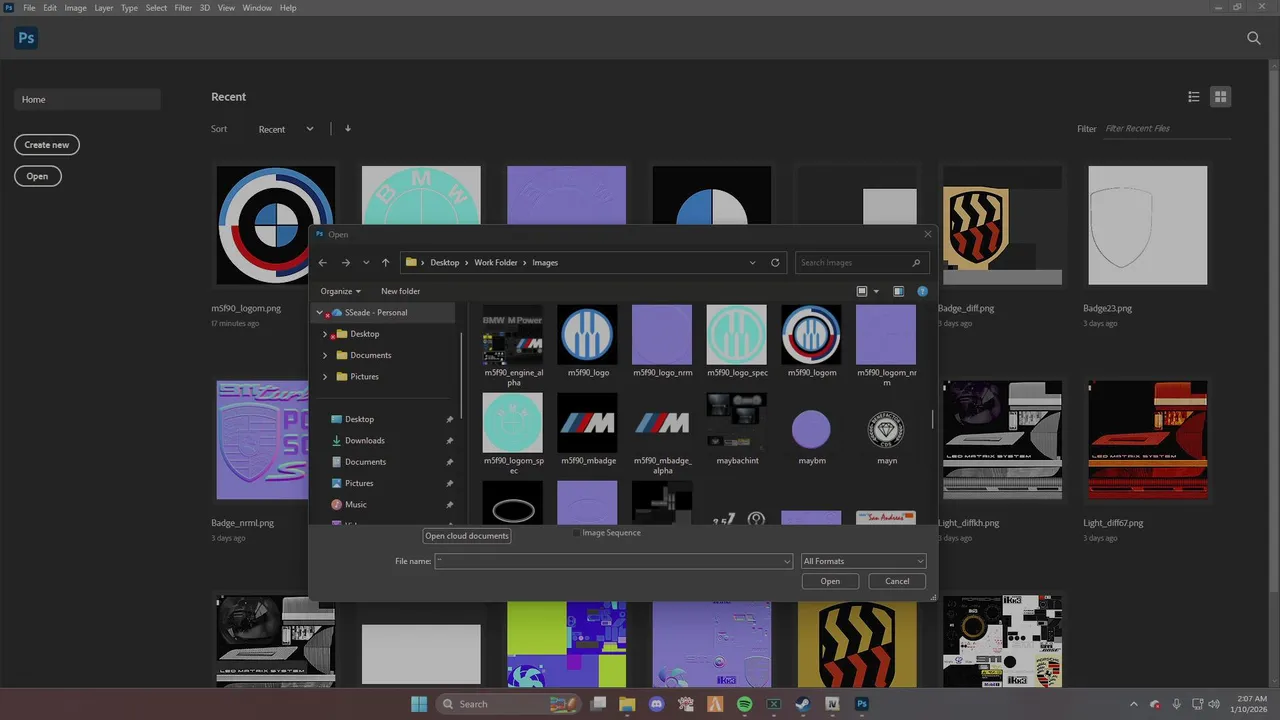The height and width of the screenshot is (720, 1280).
Task: Expand the address bar previous locations dropdown
Action: click(752, 262)
